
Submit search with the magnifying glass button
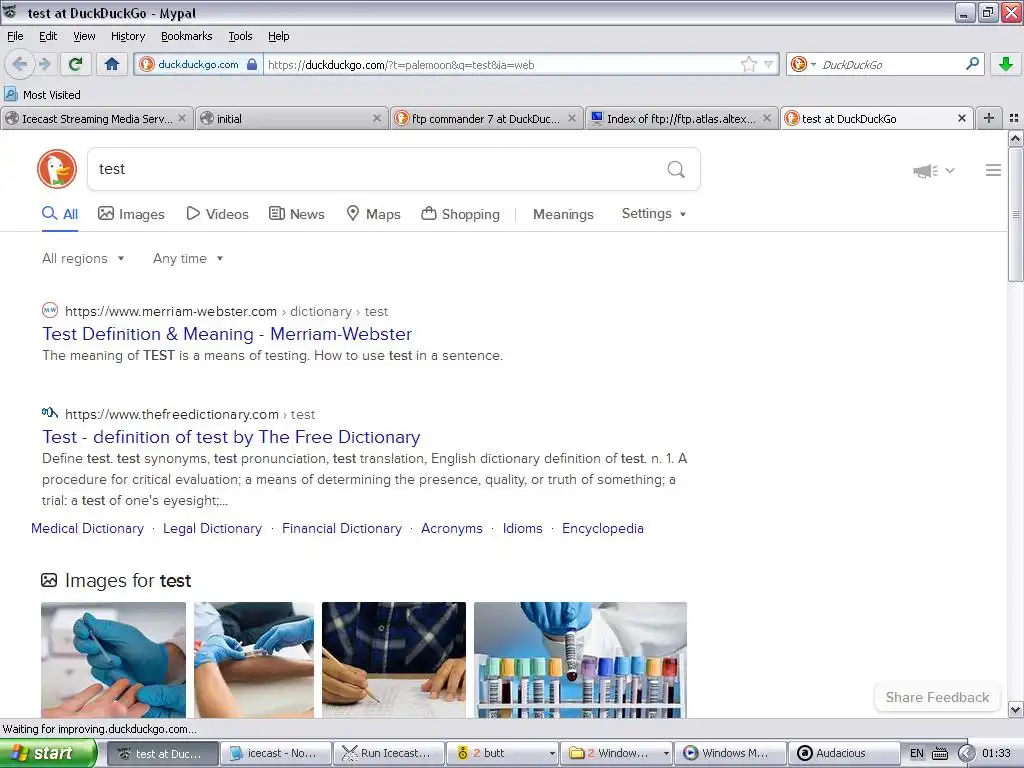click(x=676, y=169)
